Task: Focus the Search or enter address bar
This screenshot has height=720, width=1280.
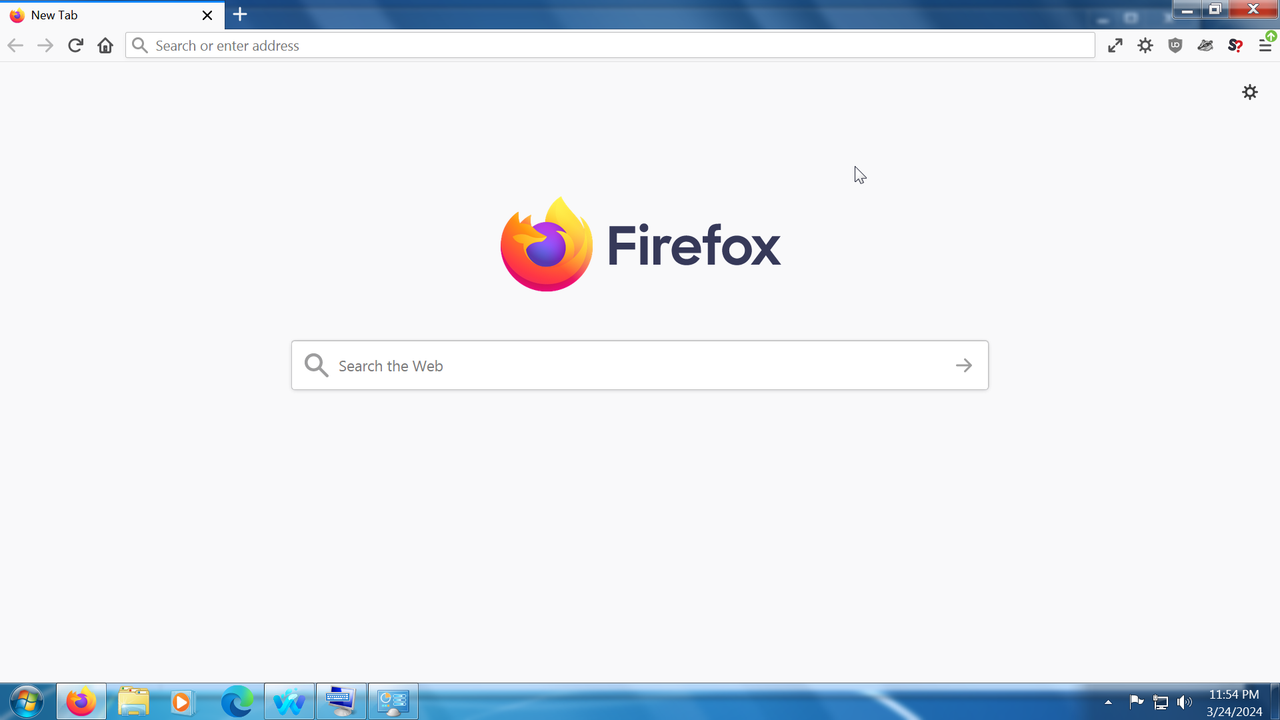Action: [x=610, y=45]
